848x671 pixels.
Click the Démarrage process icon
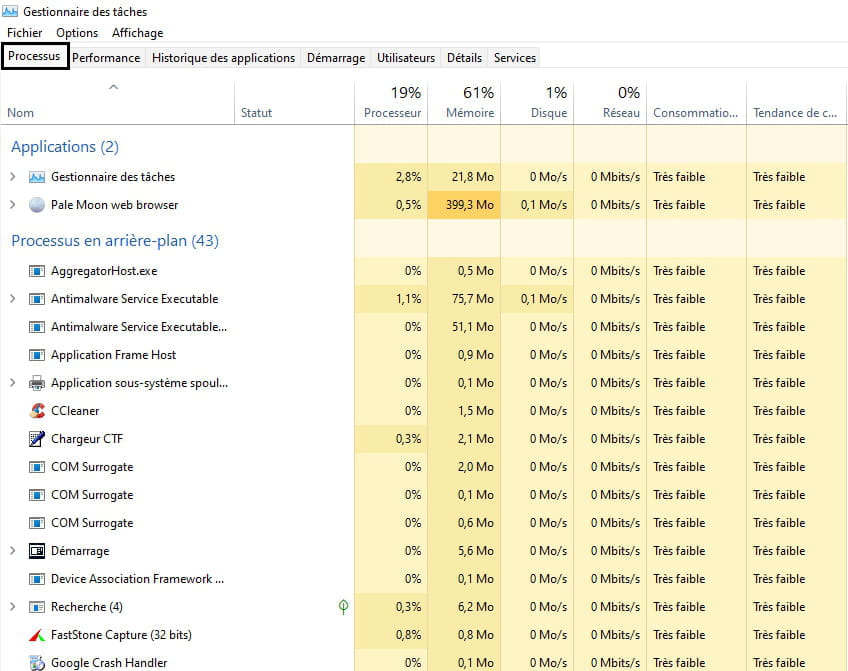point(37,551)
